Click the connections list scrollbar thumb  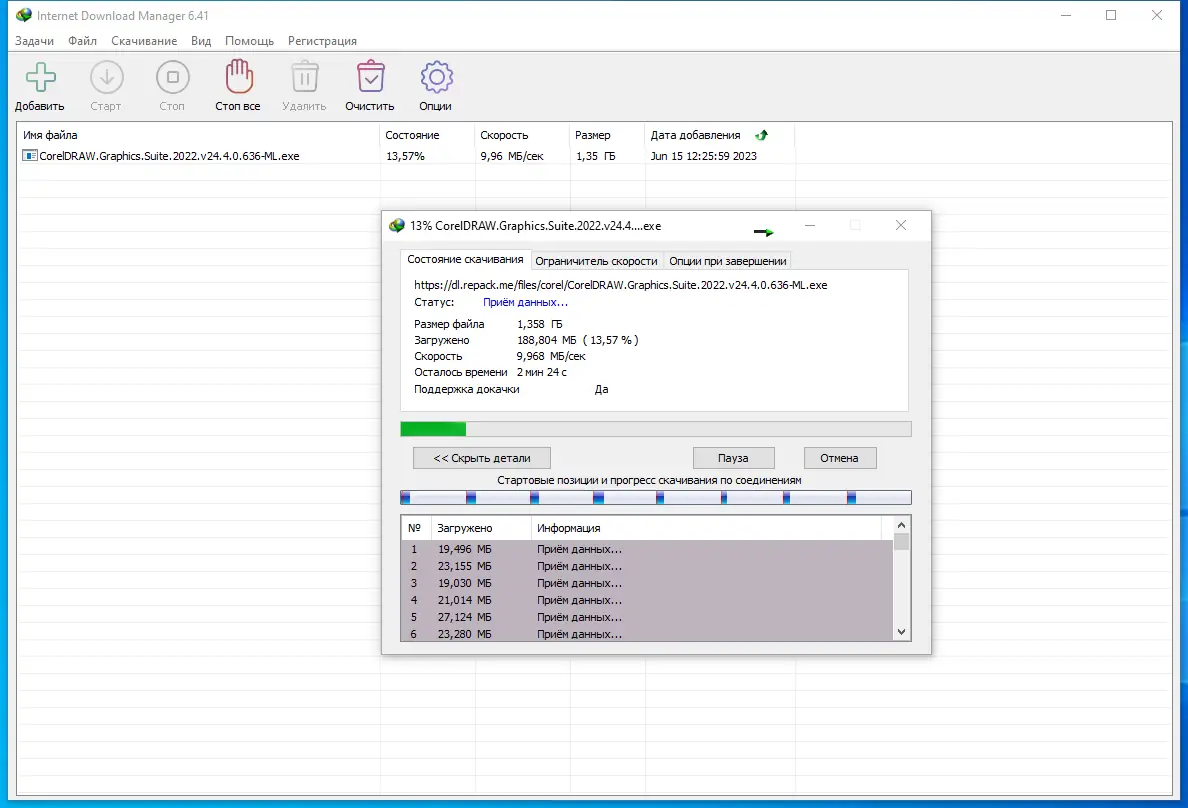[901, 541]
